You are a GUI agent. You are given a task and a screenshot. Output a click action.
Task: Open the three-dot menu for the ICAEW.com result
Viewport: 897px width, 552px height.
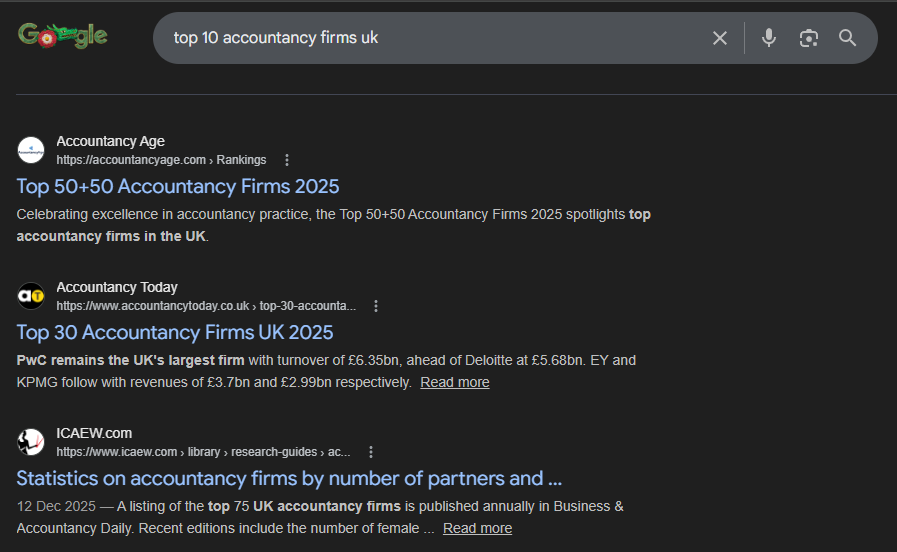click(371, 452)
